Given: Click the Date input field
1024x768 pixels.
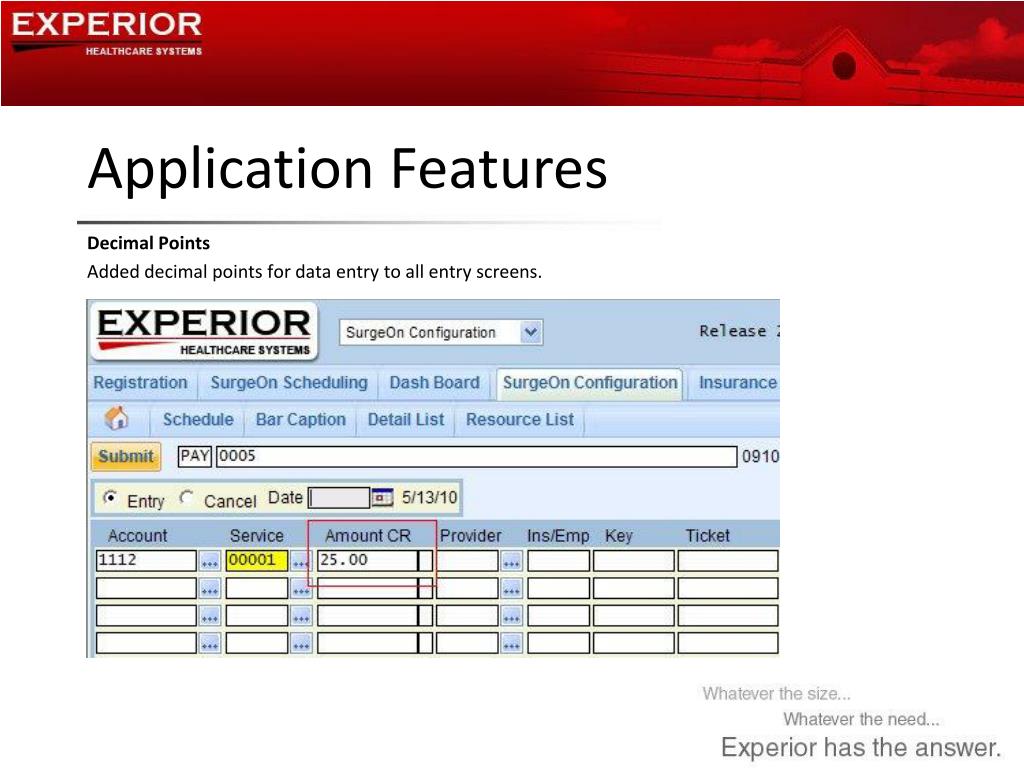Looking at the screenshot, I should pos(339,498).
